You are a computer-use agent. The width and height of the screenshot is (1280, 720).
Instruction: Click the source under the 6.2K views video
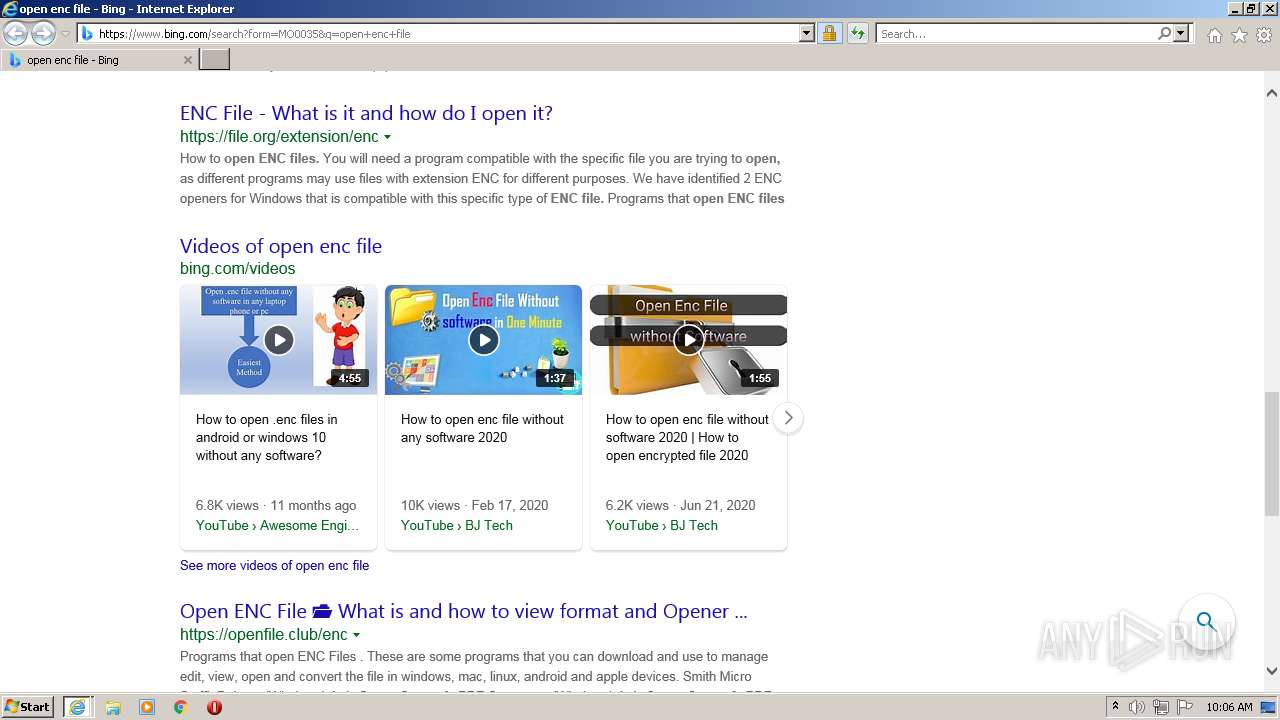click(662, 526)
